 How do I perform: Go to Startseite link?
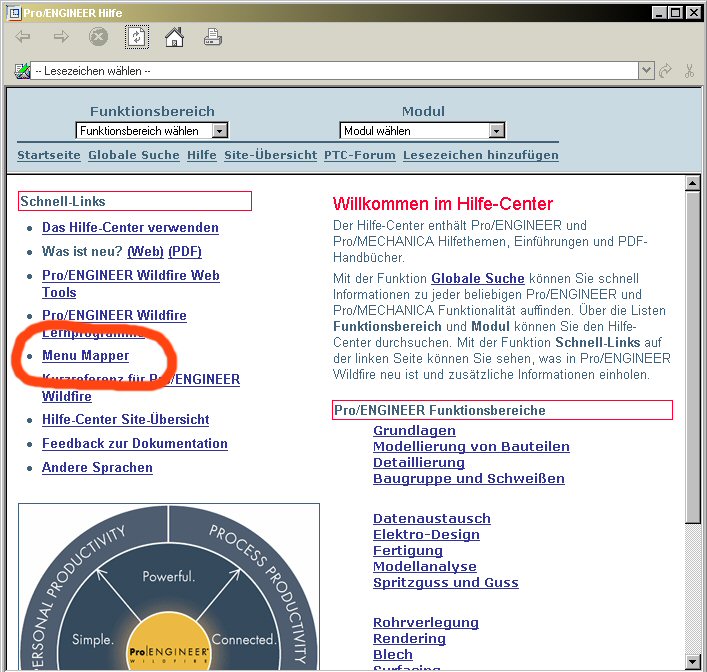point(49,155)
